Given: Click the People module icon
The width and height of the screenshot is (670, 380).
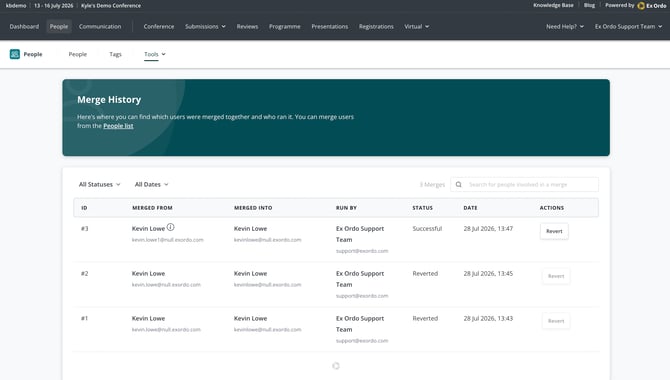Looking at the screenshot, I should (15, 54).
